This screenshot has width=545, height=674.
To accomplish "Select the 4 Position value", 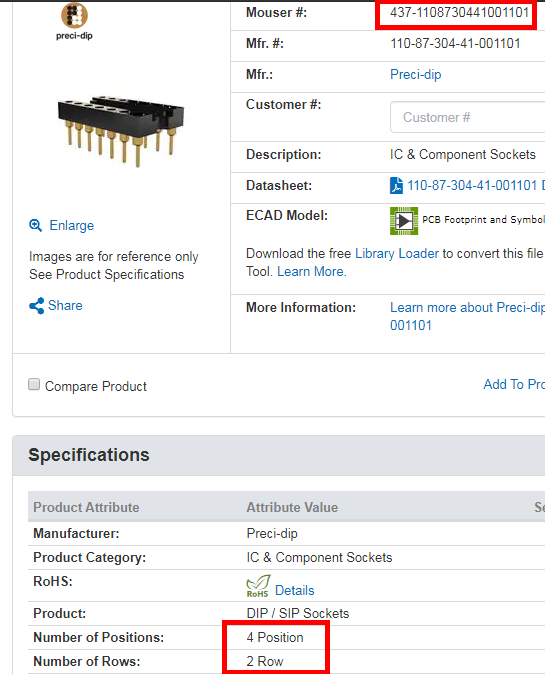I will (x=275, y=637).
